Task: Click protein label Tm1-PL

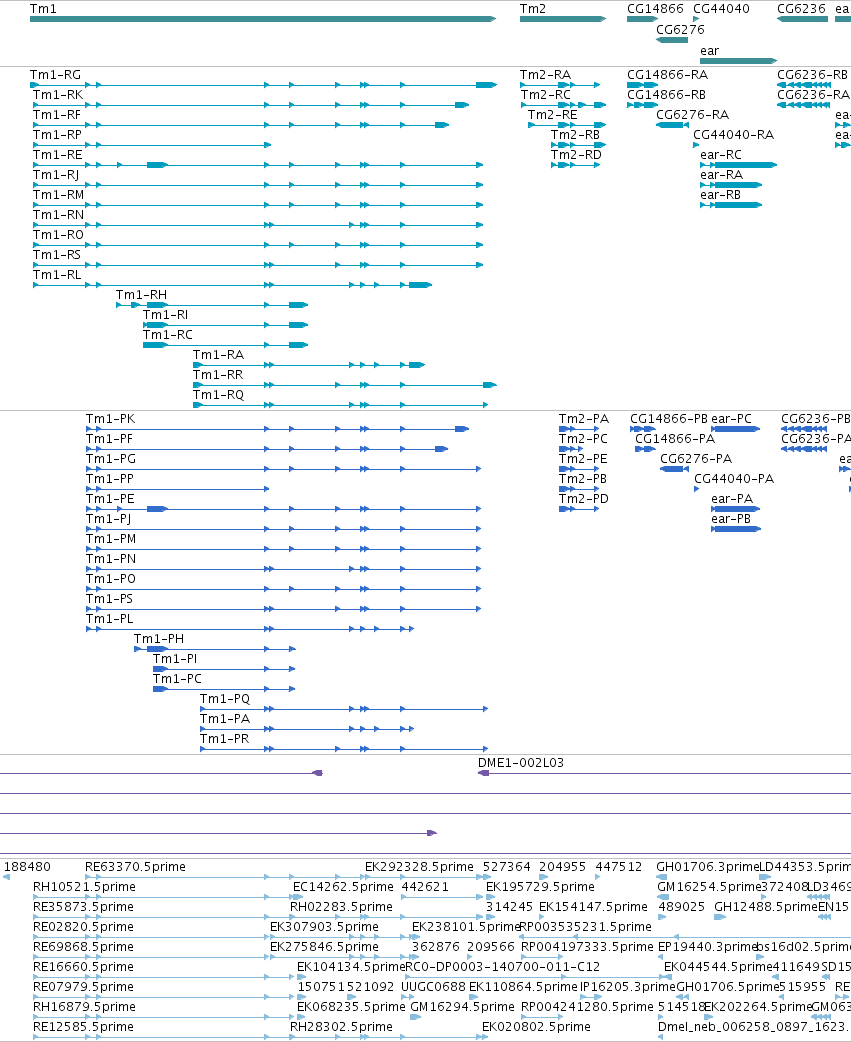Action: pyautogui.click(x=109, y=618)
